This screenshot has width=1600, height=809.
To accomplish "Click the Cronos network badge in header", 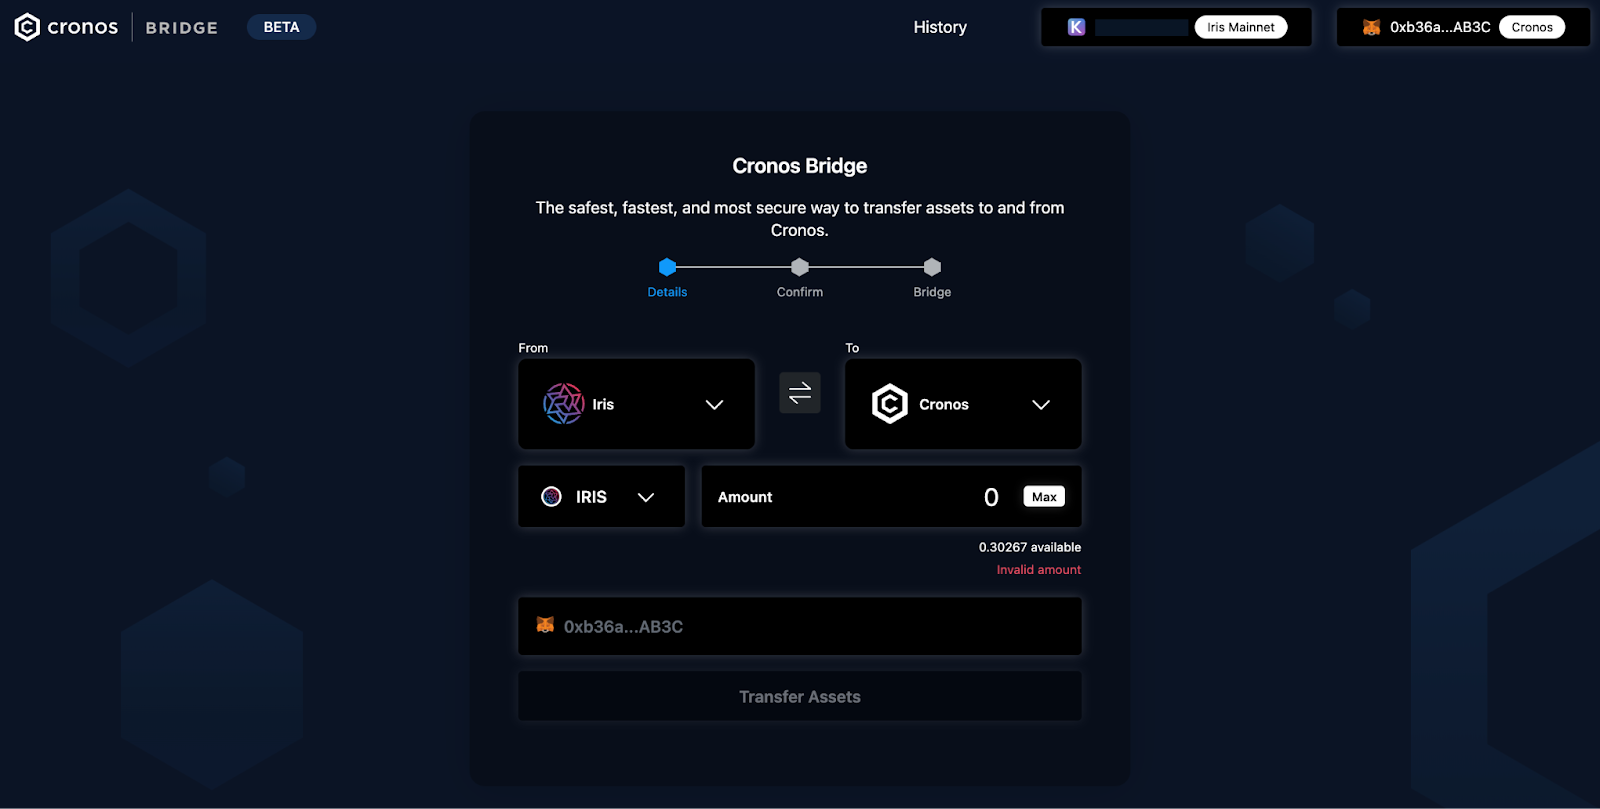I will (x=1532, y=27).
